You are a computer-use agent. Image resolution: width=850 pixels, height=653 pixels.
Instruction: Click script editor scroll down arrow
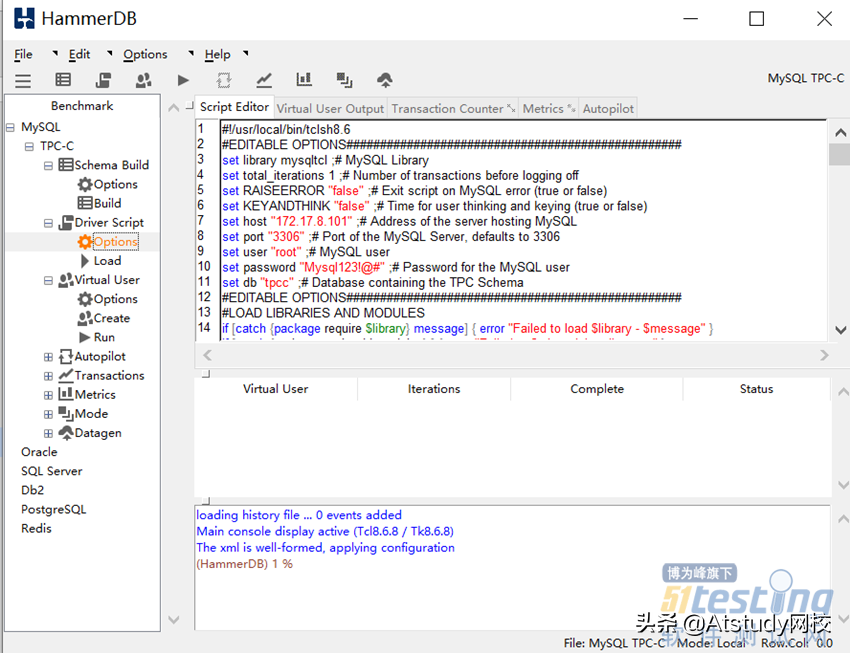(840, 329)
